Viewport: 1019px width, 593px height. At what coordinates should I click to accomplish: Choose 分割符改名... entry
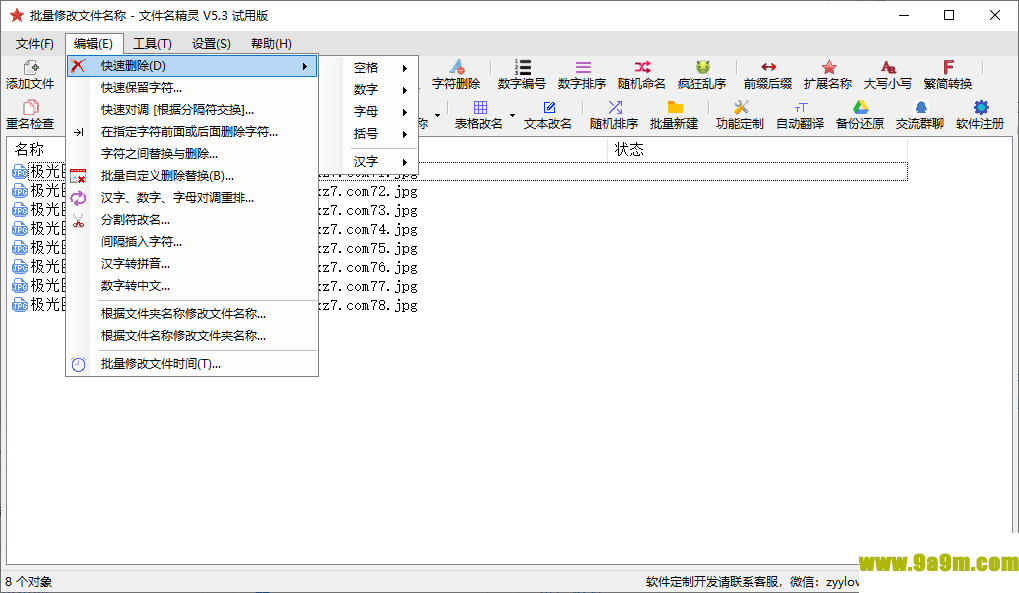(x=192, y=220)
